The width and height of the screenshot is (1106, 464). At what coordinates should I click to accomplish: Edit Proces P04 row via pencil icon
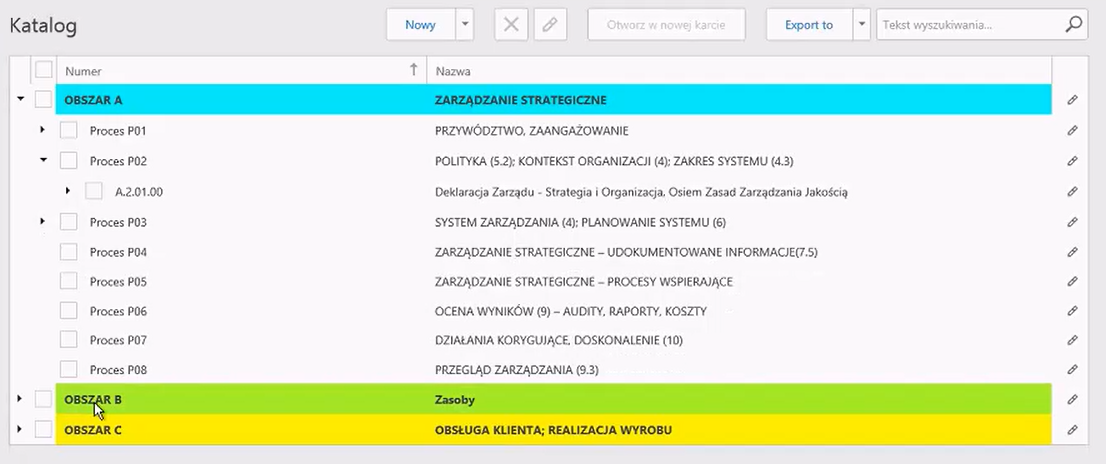click(x=1072, y=252)
